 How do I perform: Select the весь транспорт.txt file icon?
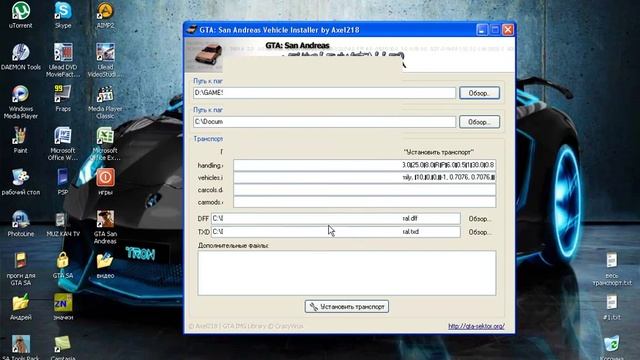pyautogui.click(x=611, y=269)
